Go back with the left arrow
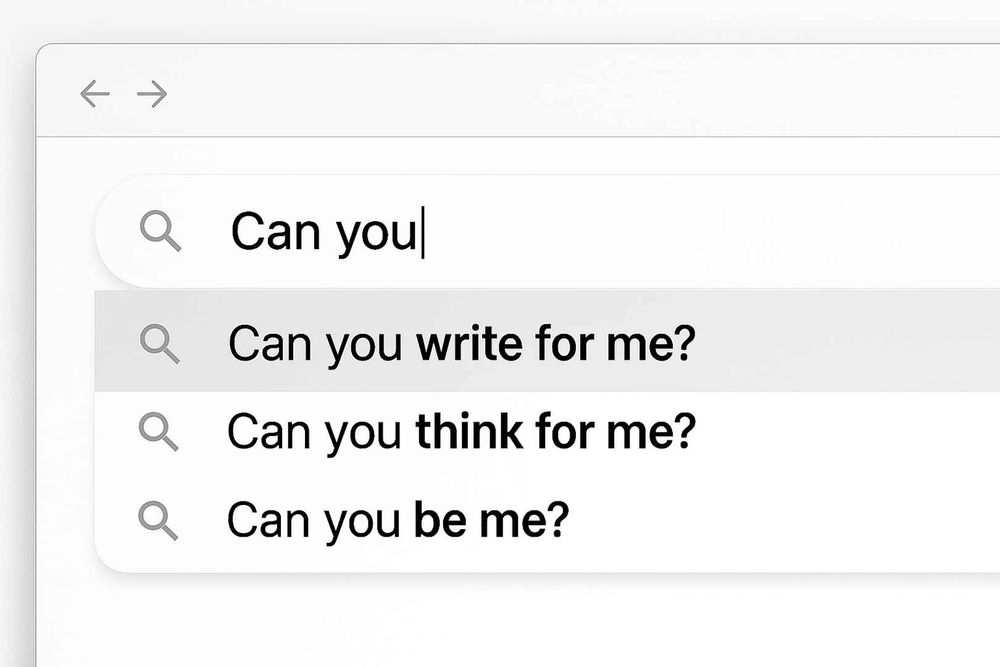 (95, 94)
